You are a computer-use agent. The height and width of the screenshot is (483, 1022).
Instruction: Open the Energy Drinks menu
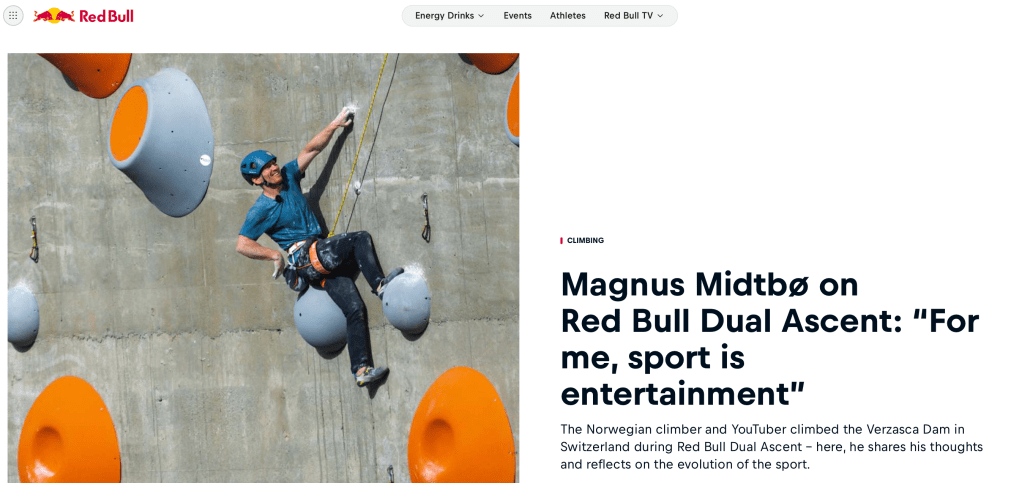pyautogui.click(x=450, y=16)
